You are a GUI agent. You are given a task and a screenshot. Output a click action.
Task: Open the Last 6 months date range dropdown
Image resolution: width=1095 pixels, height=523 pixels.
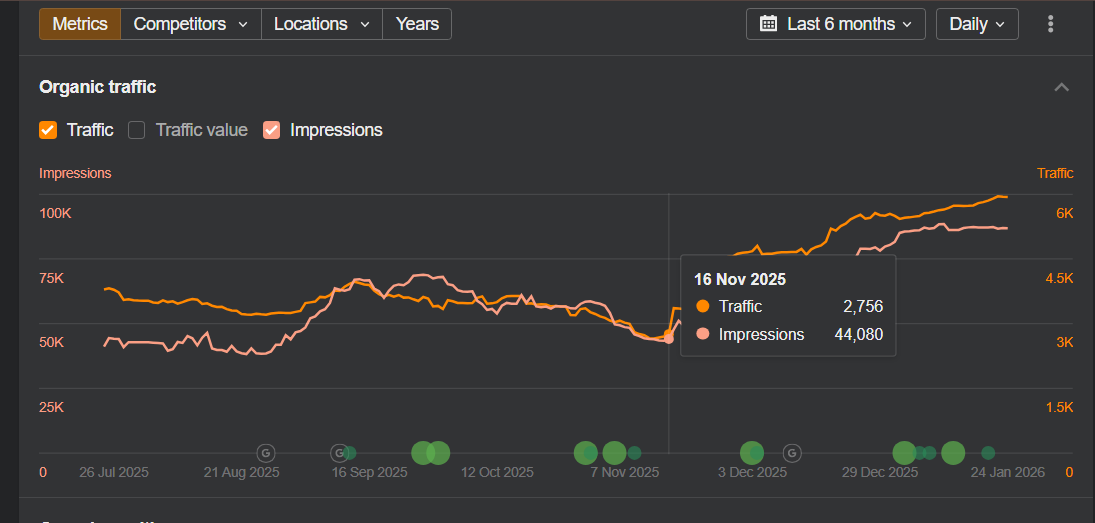(836, 24)
